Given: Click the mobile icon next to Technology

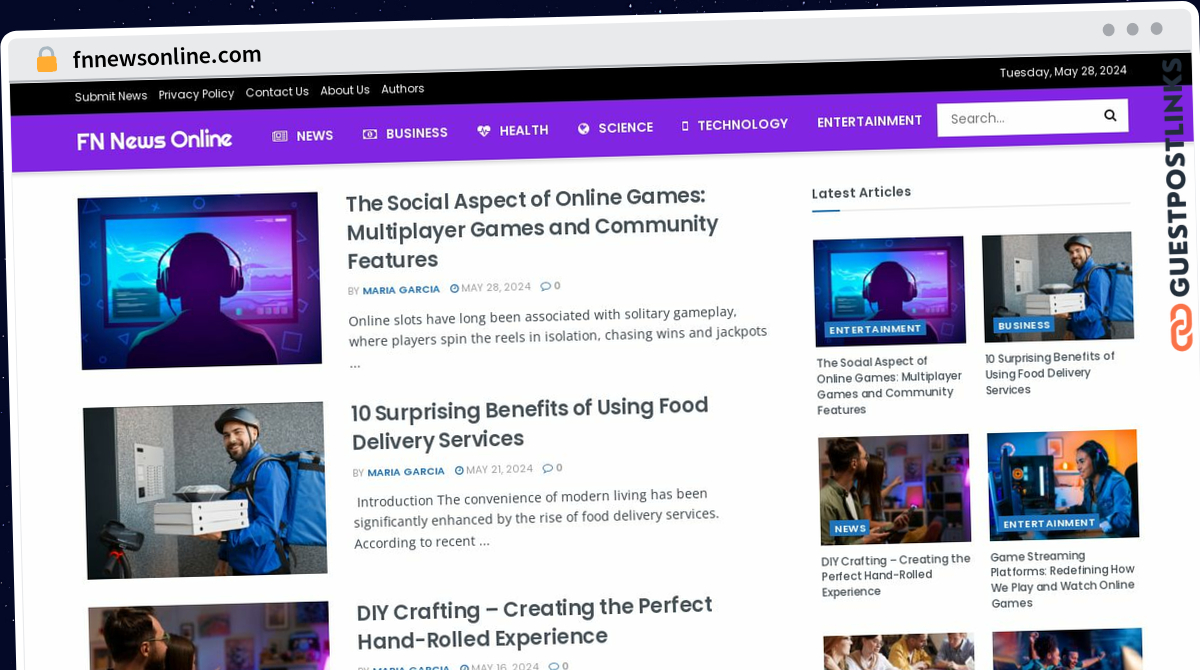Looking at the screenshot, I should 685,126.
